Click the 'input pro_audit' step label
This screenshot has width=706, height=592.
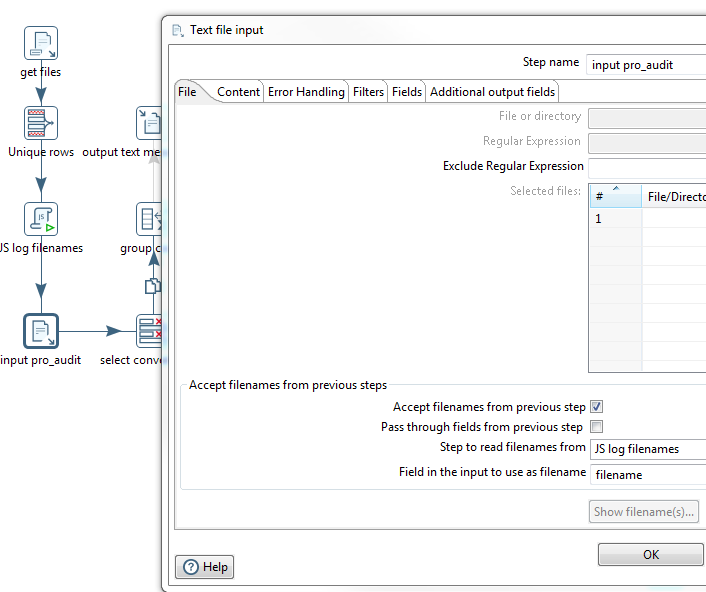point(41,360)
